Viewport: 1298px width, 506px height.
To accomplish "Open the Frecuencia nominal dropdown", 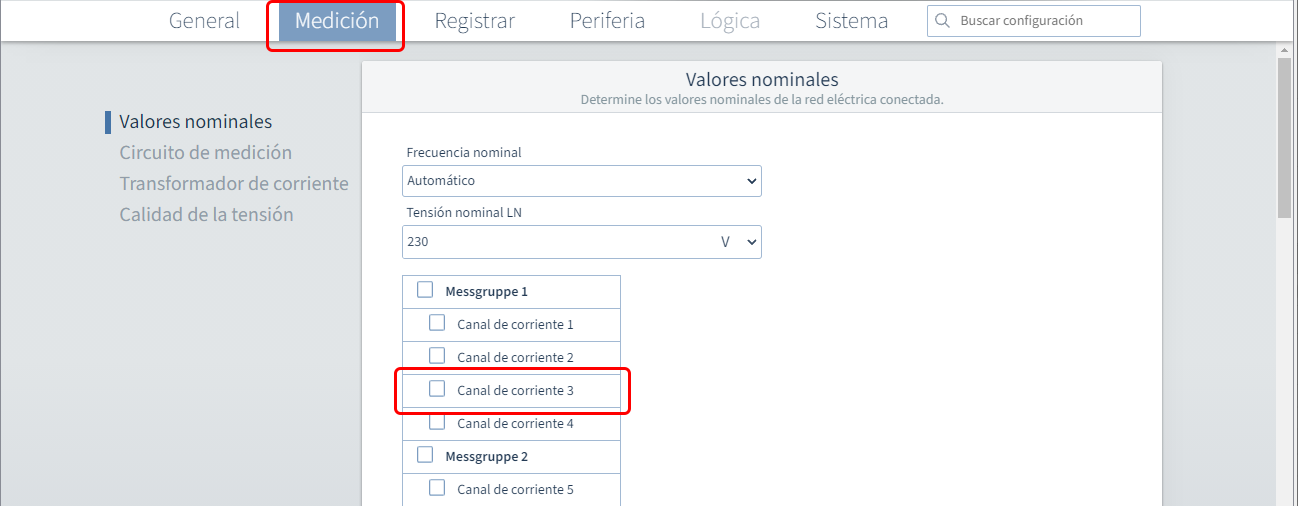I will point(582,181).
